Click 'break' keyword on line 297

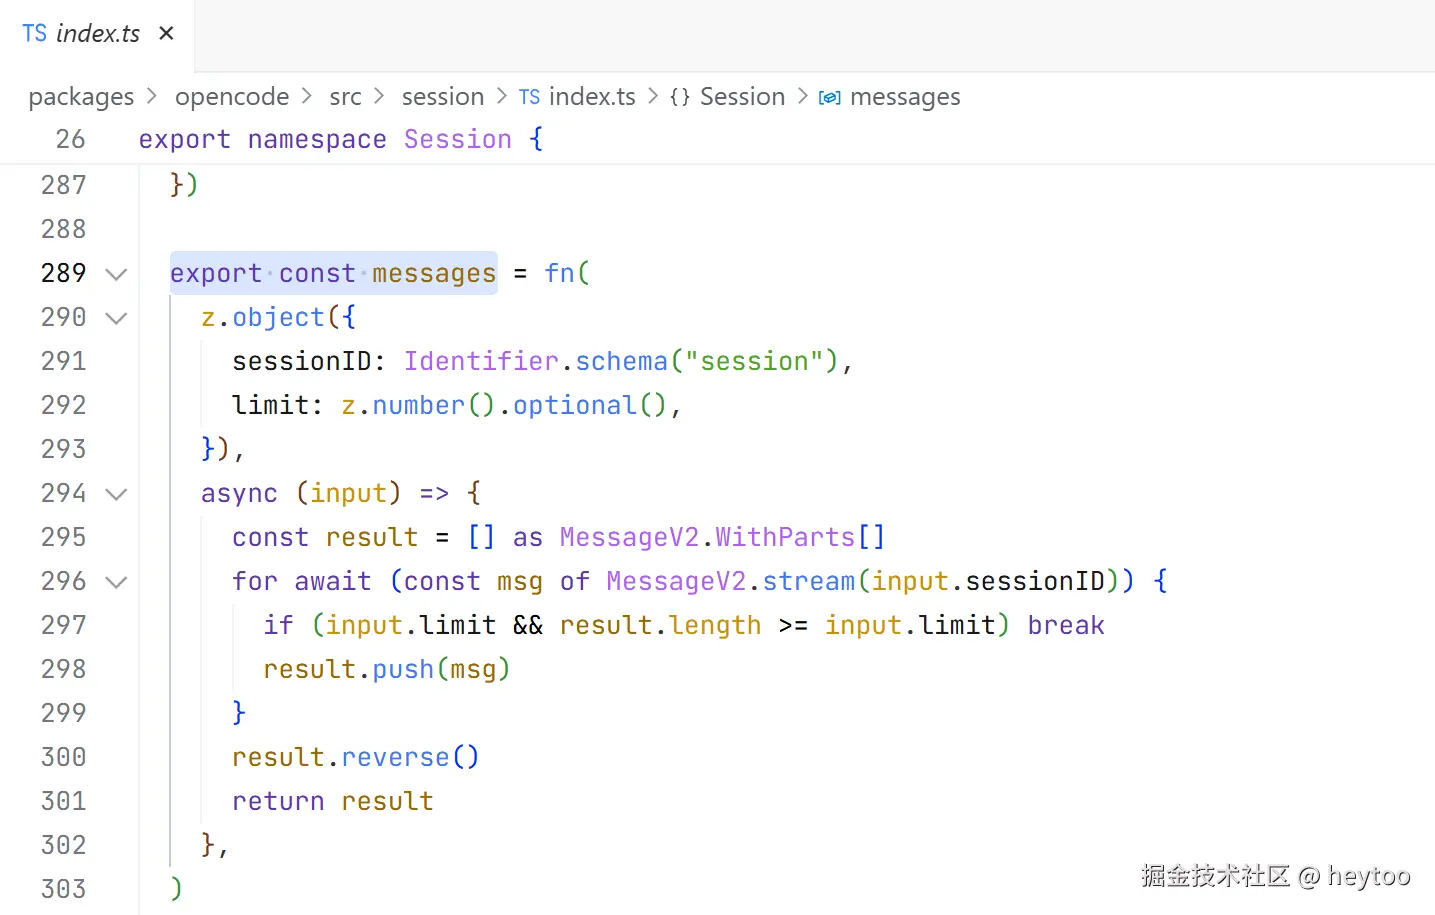point(1066,625)
